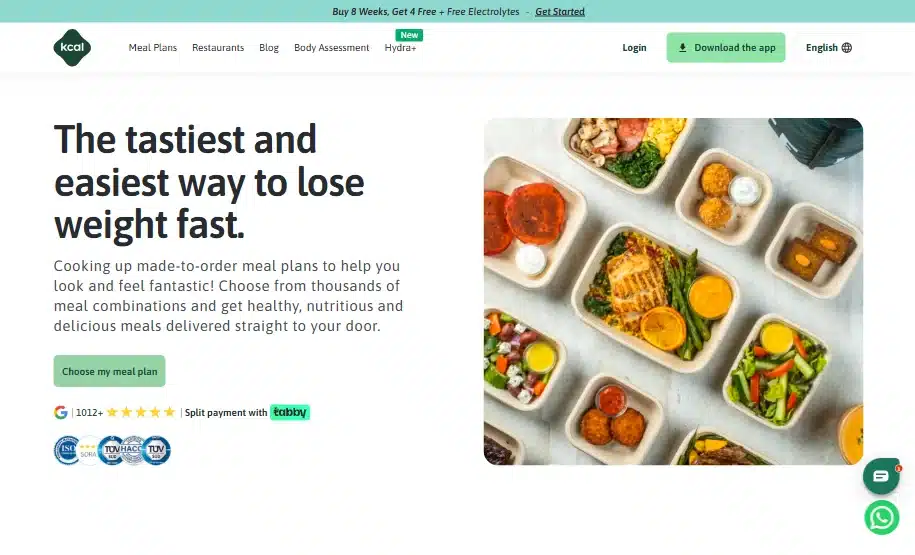Open the Blog page
The width and height of the screenshot is (915, 555).
point(269,47)
